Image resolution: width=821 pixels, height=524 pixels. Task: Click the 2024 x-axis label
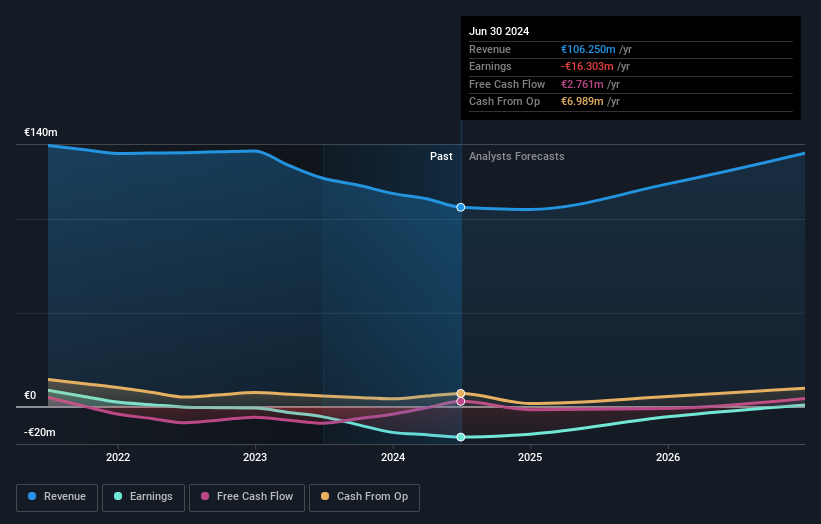click(393, 457)
